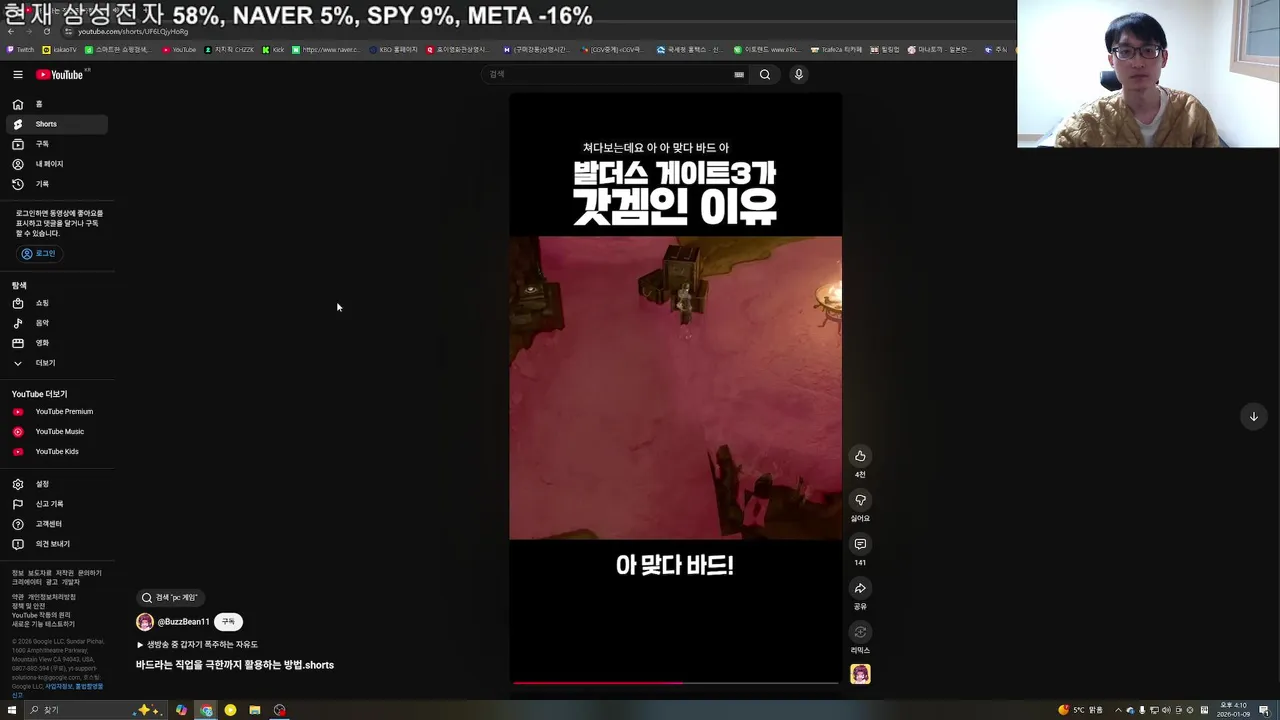Open @BuzzBean11 channel name link
The image size is (1280, 720).
(x=184, y=622)
